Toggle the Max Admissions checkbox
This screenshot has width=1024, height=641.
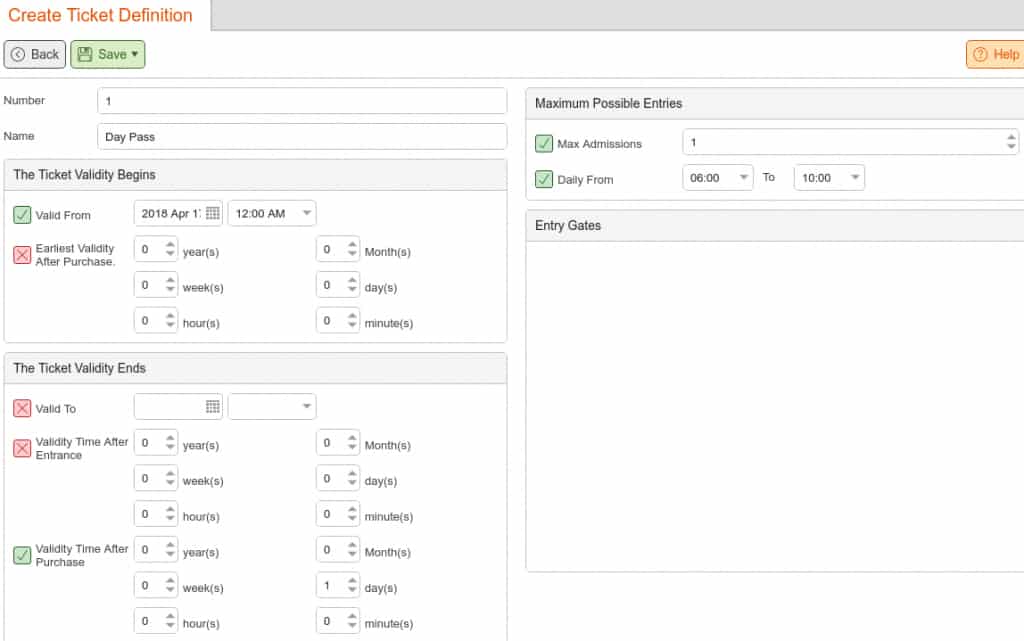pyautogui.click(x=544, y=144)
